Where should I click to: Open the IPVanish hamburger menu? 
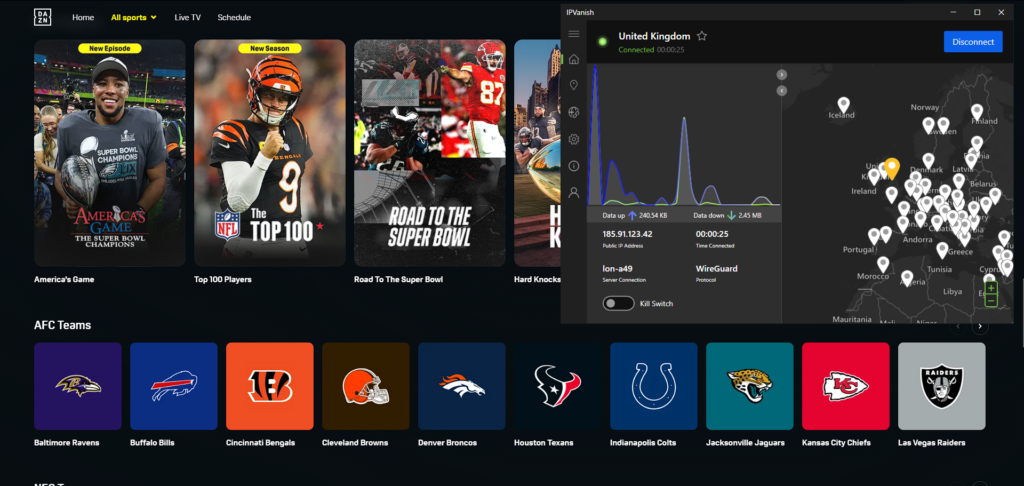pos(573,34)
